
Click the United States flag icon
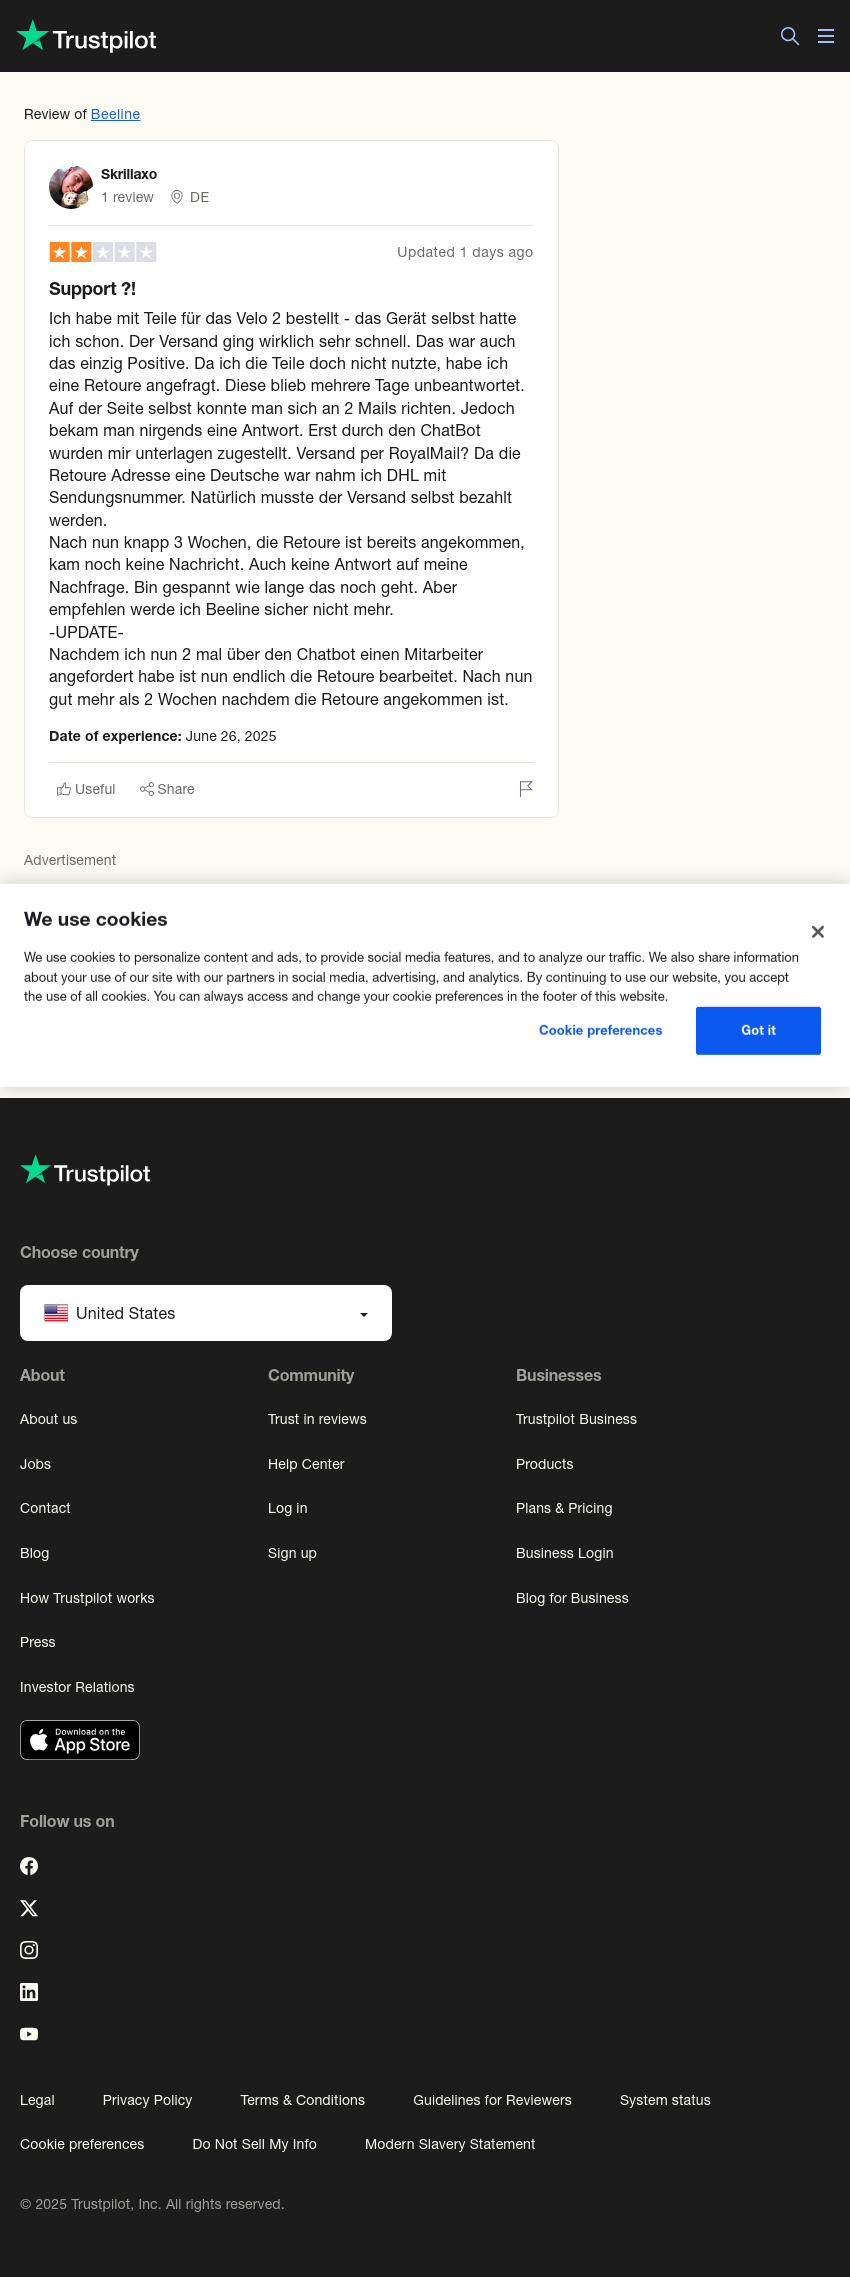(x=56, y=1313)
